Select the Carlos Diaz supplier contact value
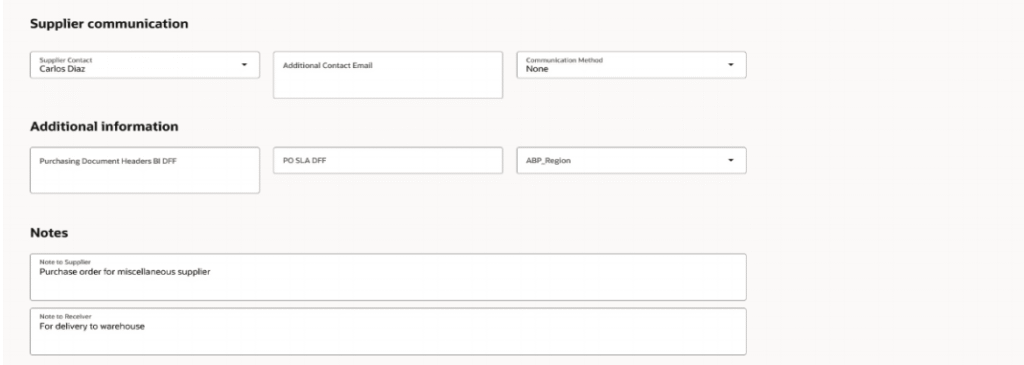 point(62,69)
